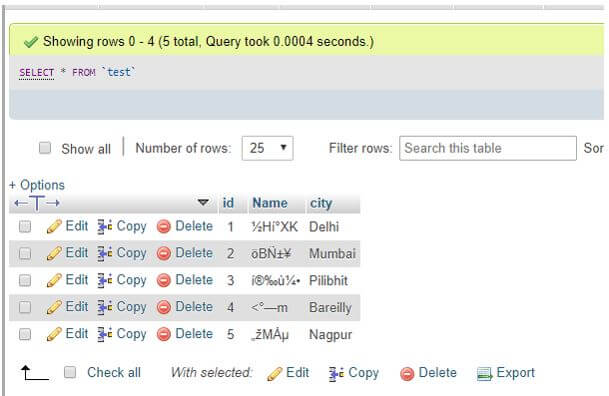609x396 pixels.
Task: Click the Copy icon in the Mumbai row
Action: coord(104,253)
